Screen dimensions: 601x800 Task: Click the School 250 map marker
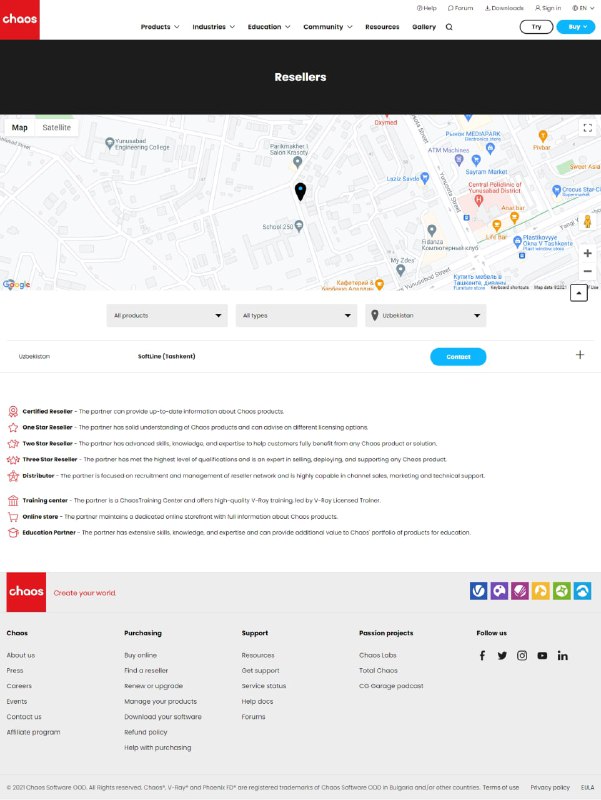click(299, 225)
